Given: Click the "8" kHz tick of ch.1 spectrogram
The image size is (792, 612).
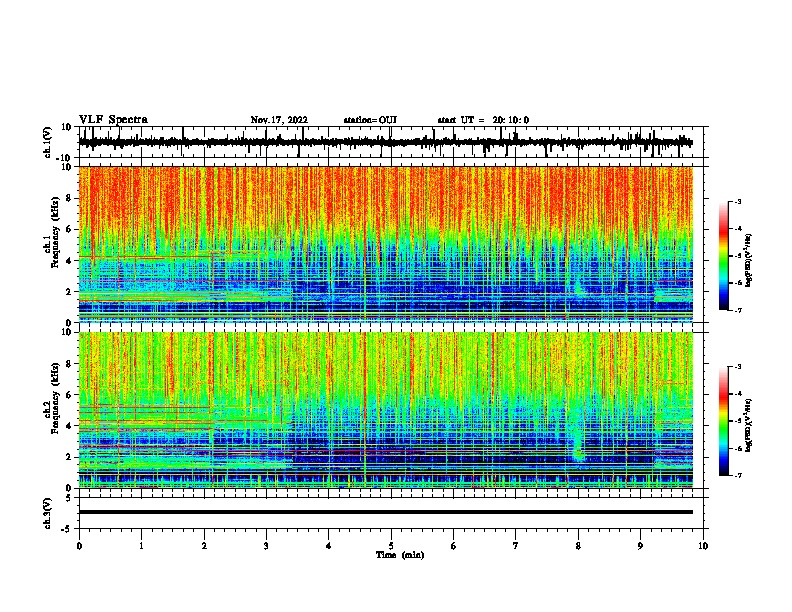Looking at the screenshot, I should pos(69,198).
